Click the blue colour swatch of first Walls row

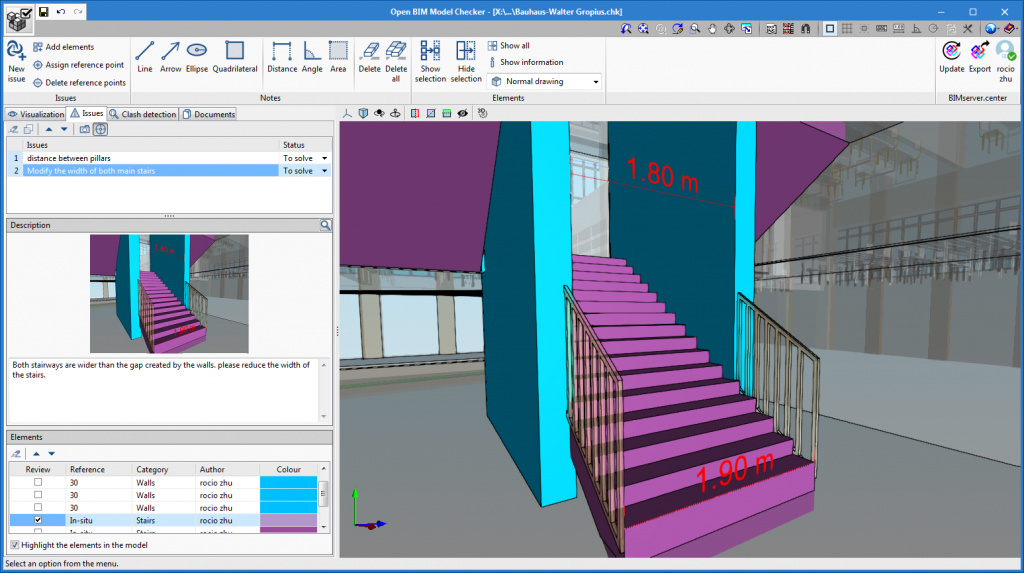[288, 482]
